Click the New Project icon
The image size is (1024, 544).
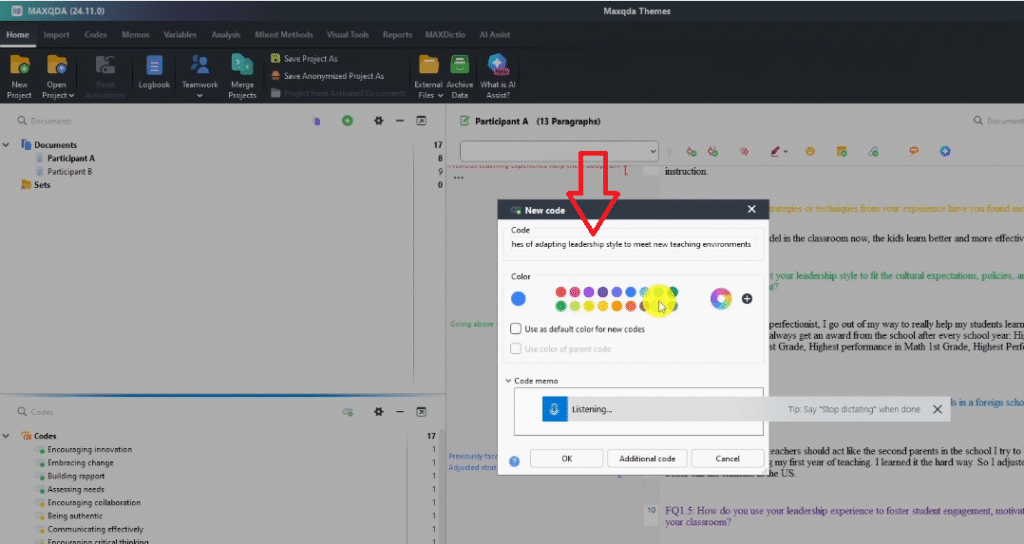(x=19, y=67)
